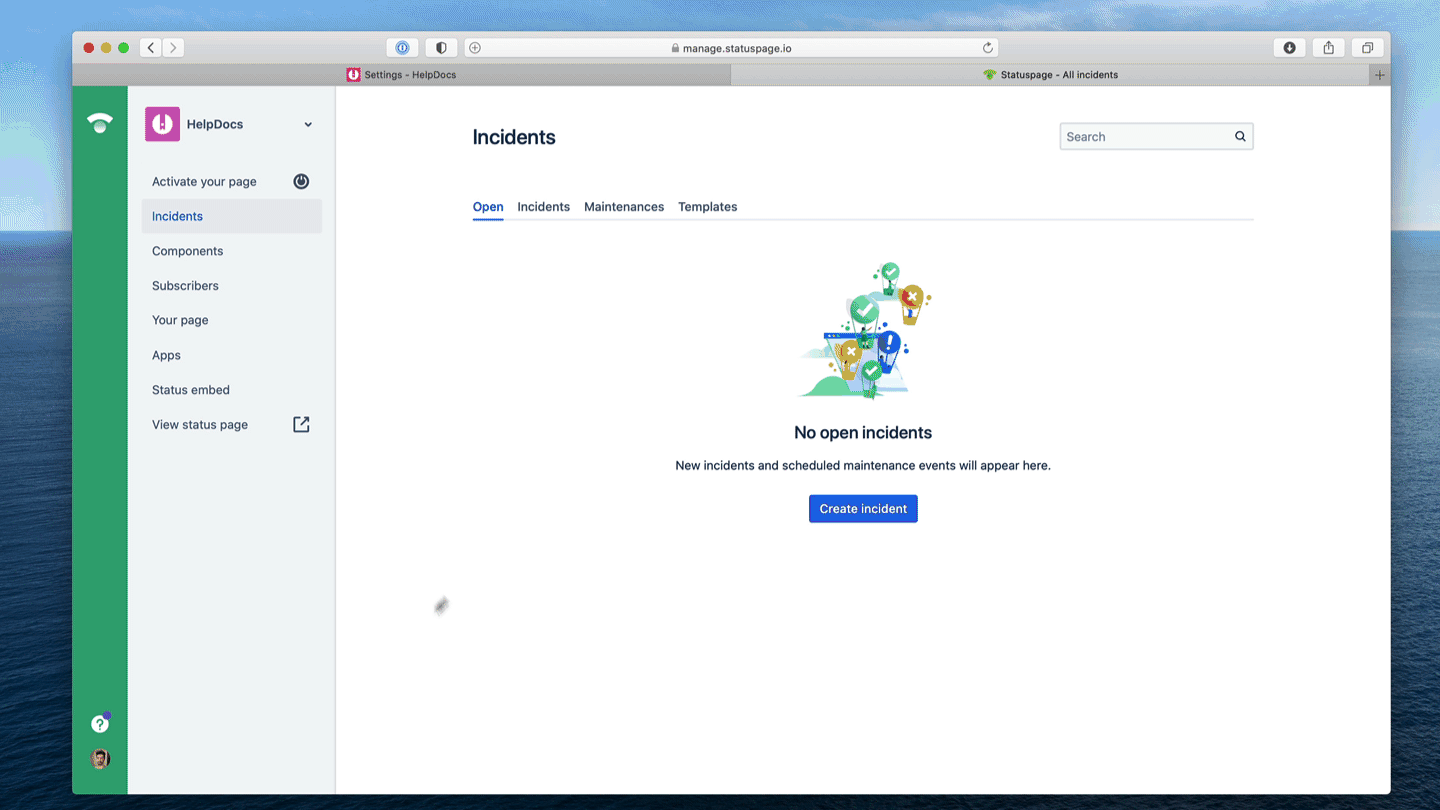Open Components in the sidebar
Image resolution: width=1440 pixels, height=810 pixels.
tap(231, 251)
